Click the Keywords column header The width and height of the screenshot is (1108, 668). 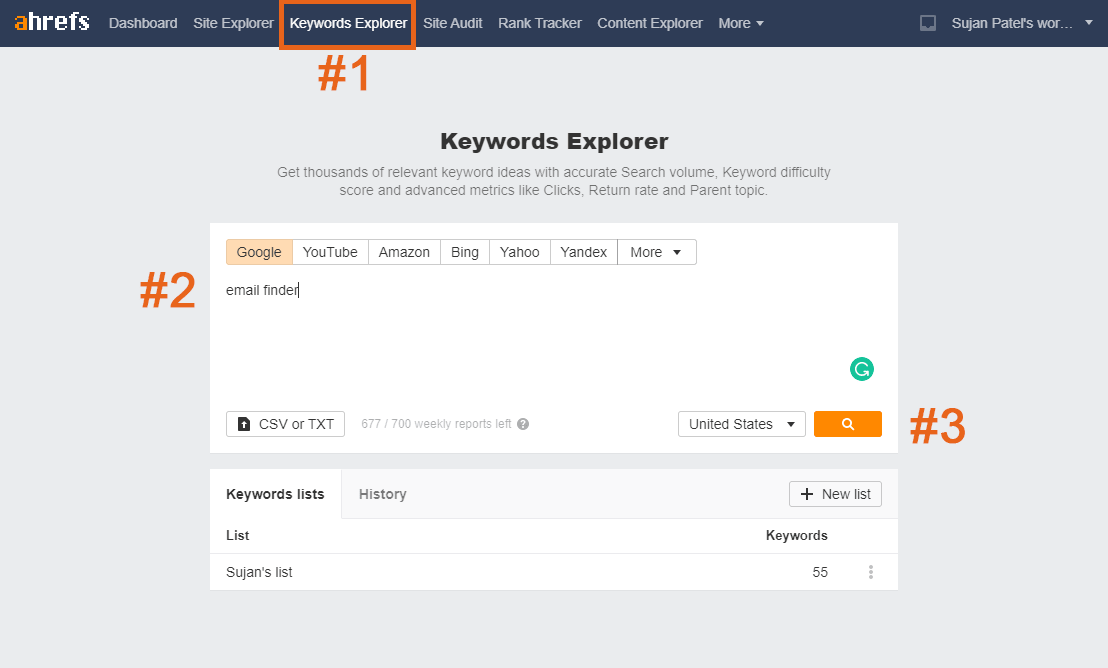(x=796, y=536)
